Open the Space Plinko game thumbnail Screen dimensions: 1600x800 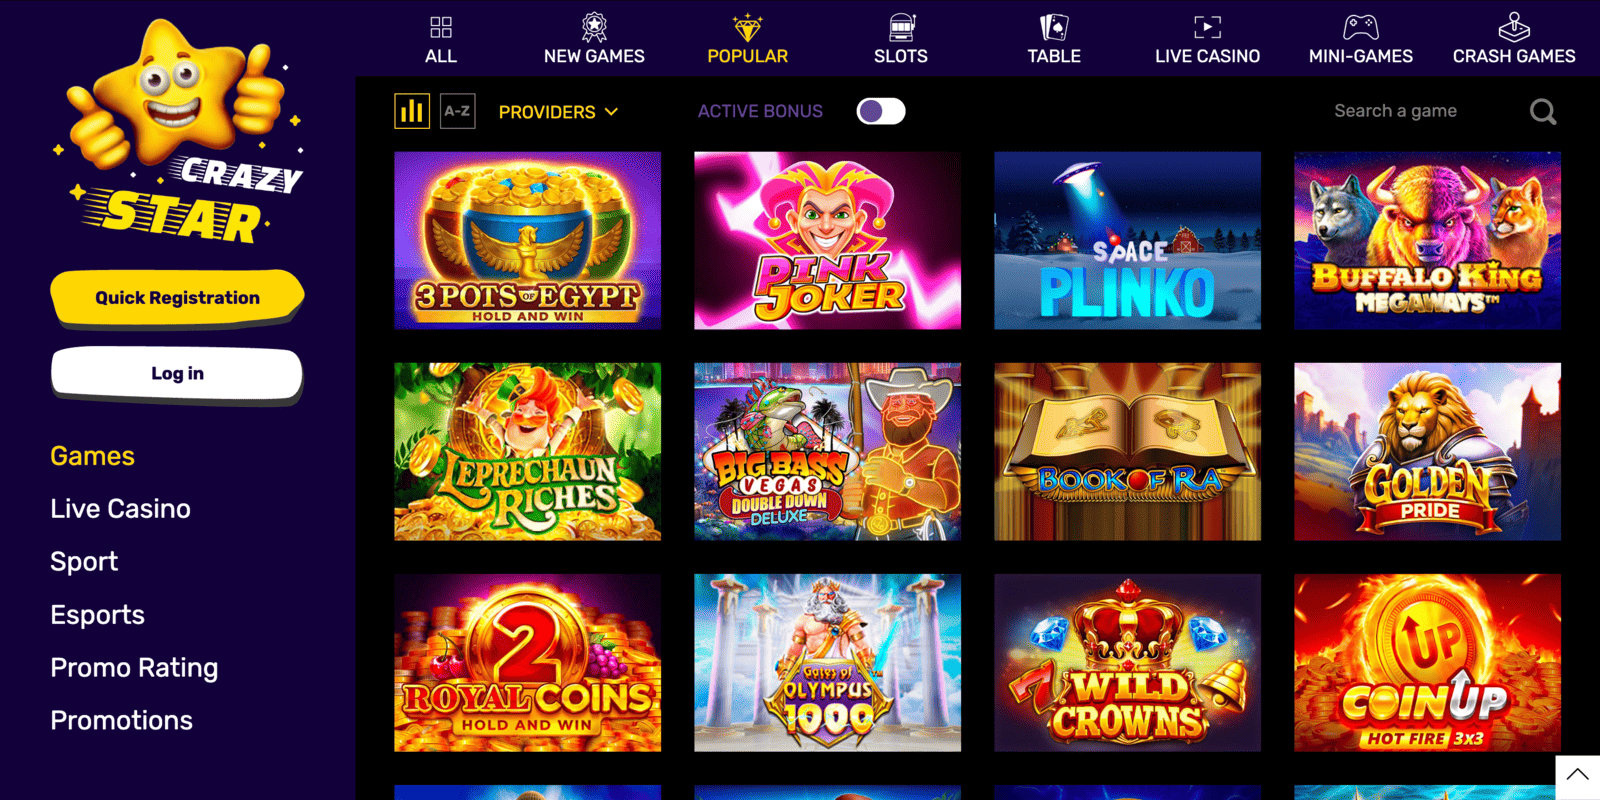coord(1127,241)
